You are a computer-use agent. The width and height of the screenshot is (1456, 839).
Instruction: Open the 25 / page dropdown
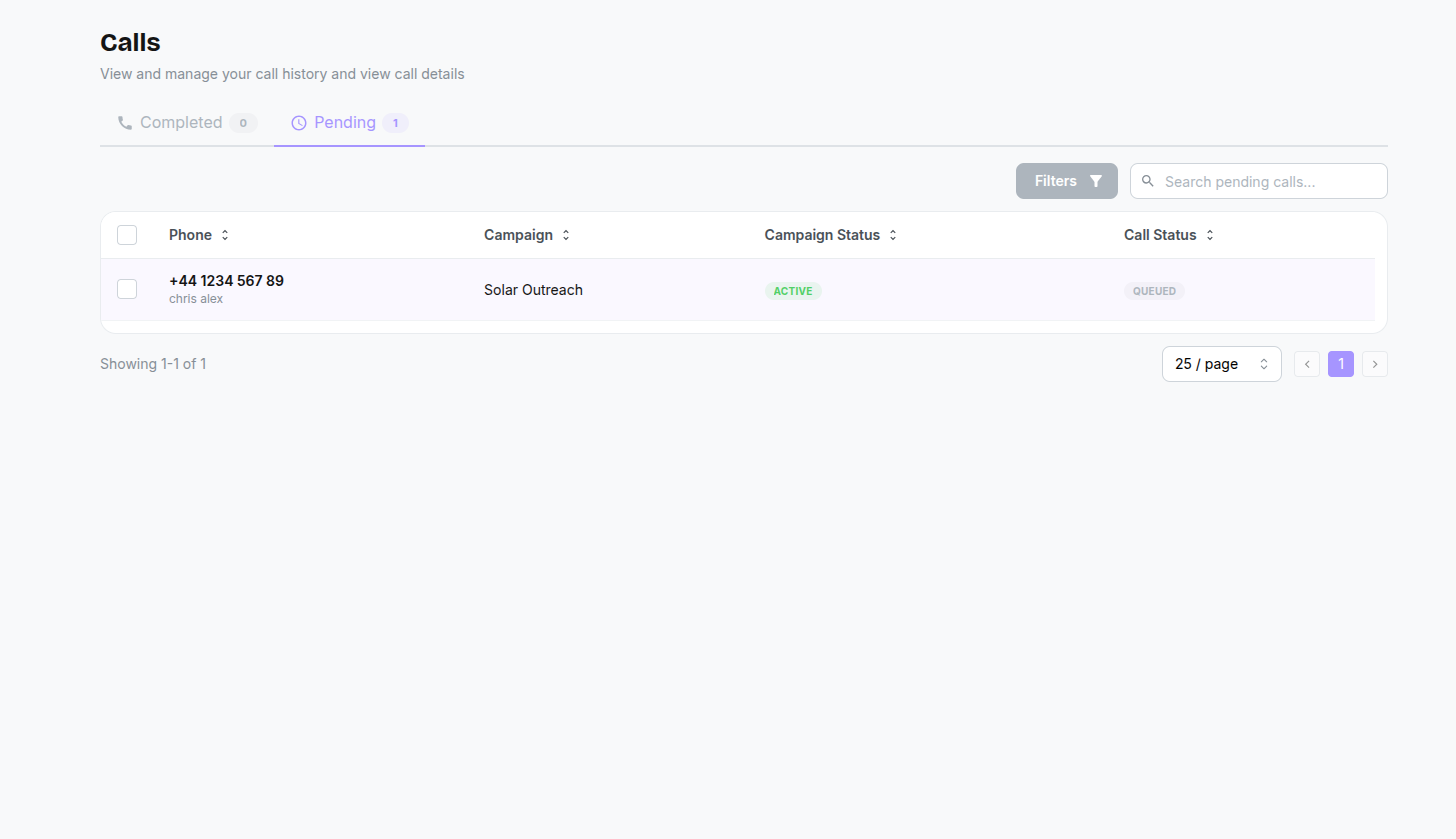[x=1222, y=364]
